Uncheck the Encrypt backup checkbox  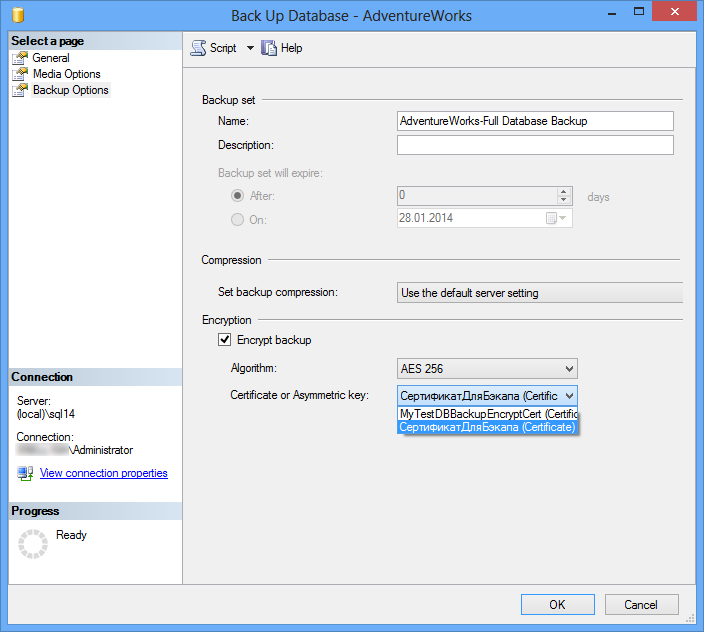pyautogui.click(x=224, y=340)
